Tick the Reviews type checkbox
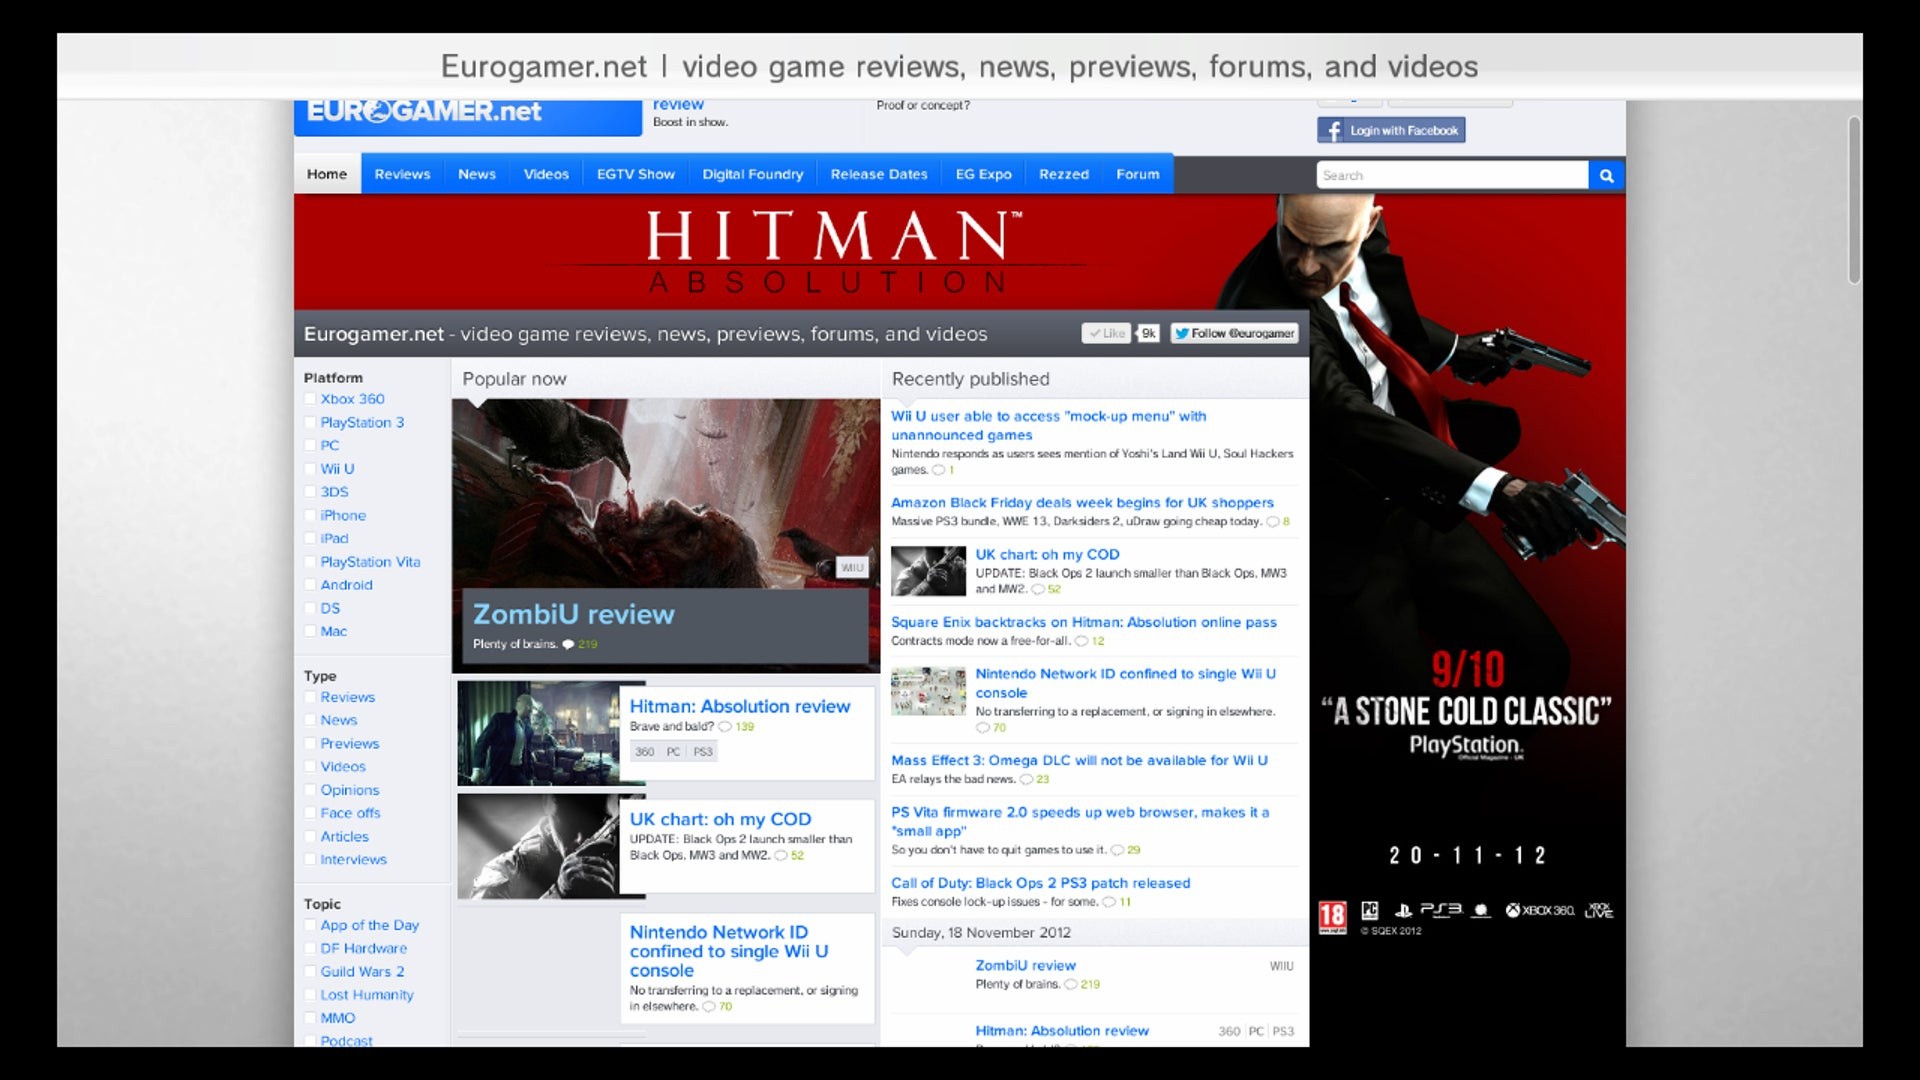Screen dimensions: 1920x1080 point(310,697)
